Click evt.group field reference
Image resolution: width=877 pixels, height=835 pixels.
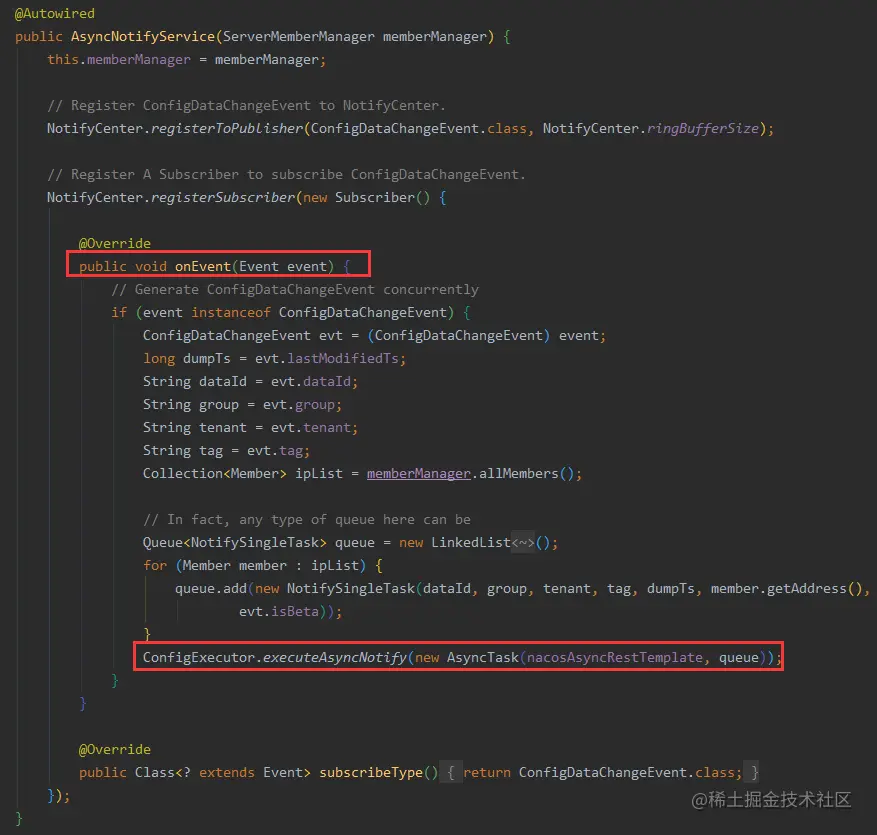tap(303, 404)
